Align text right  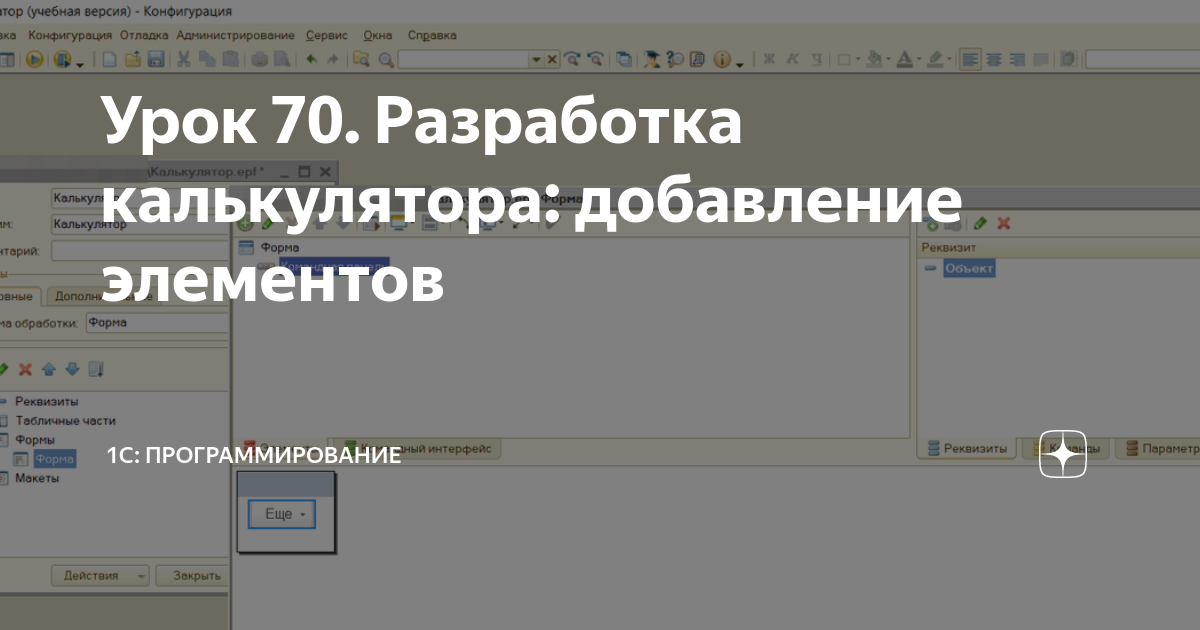click(x=1017, y=60)
